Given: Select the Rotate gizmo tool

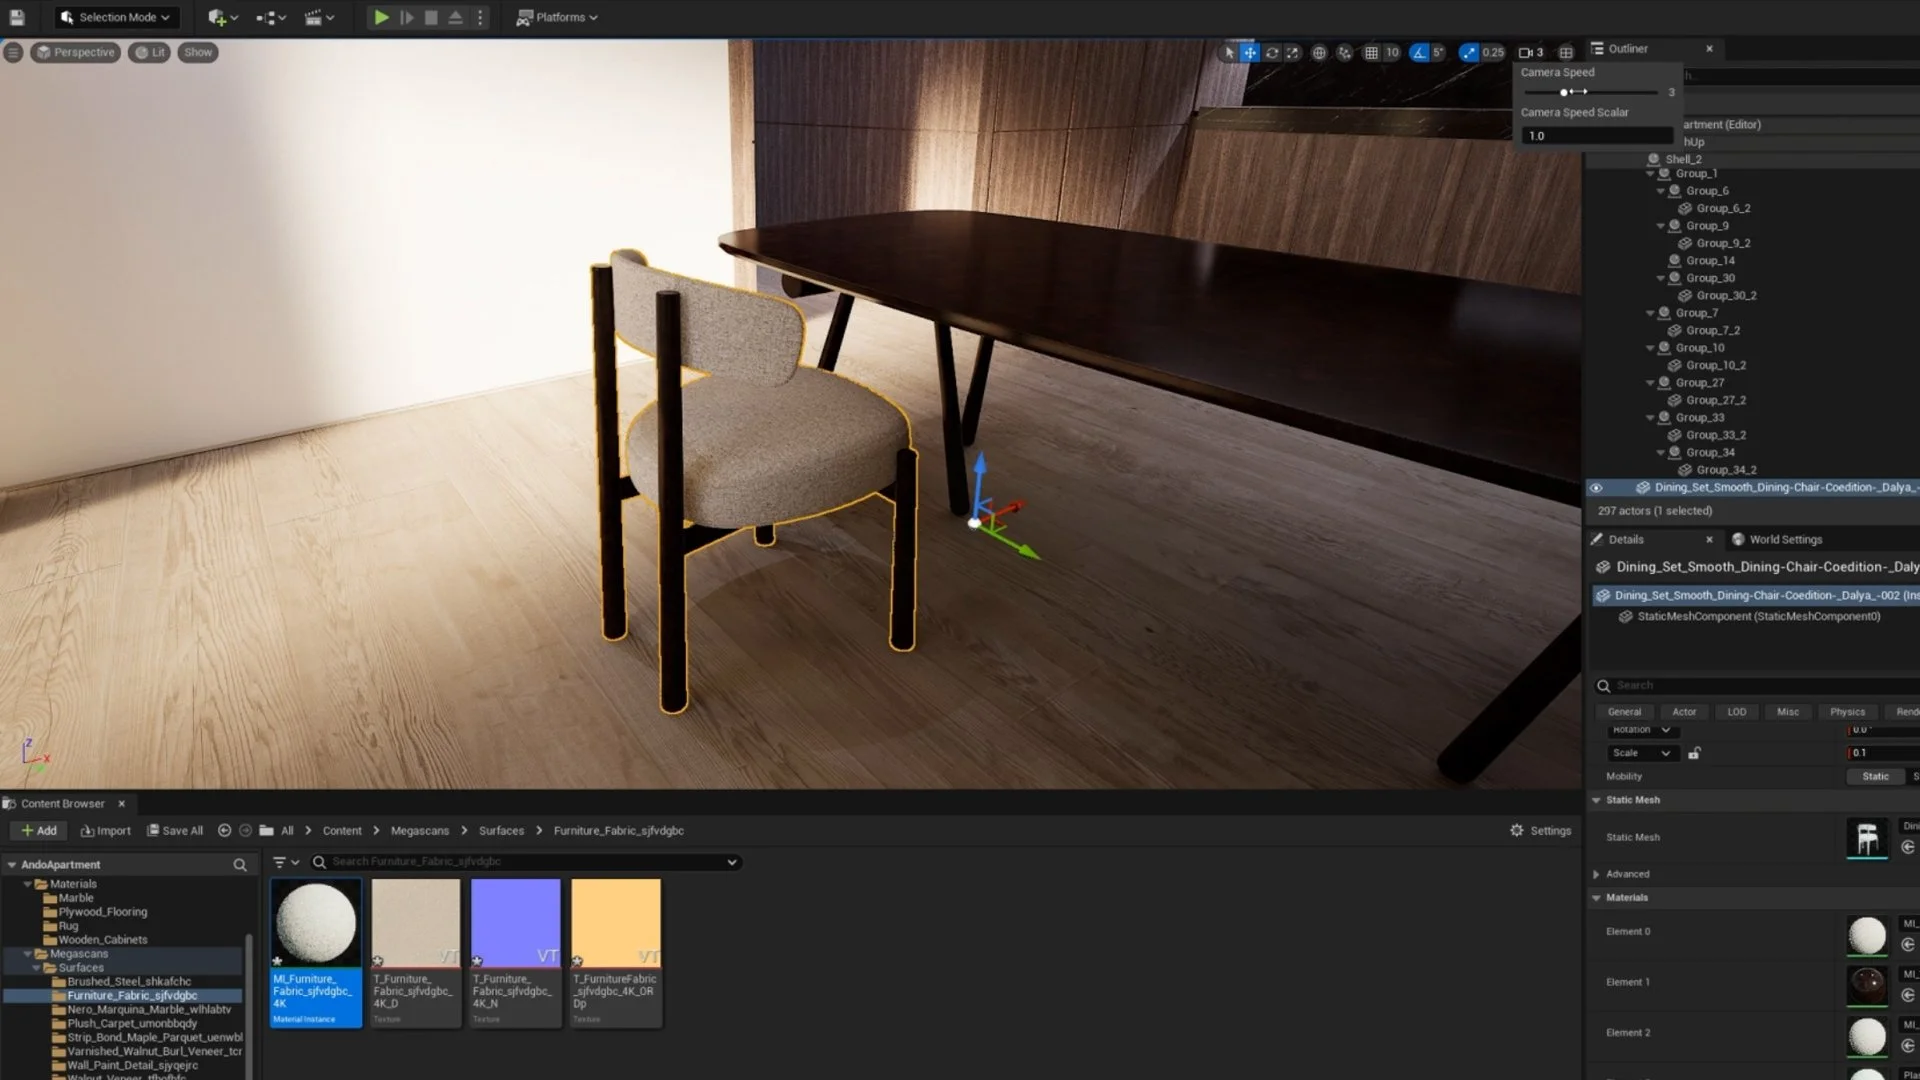Looking at the screenshot, I should (x=1272, y=52).
